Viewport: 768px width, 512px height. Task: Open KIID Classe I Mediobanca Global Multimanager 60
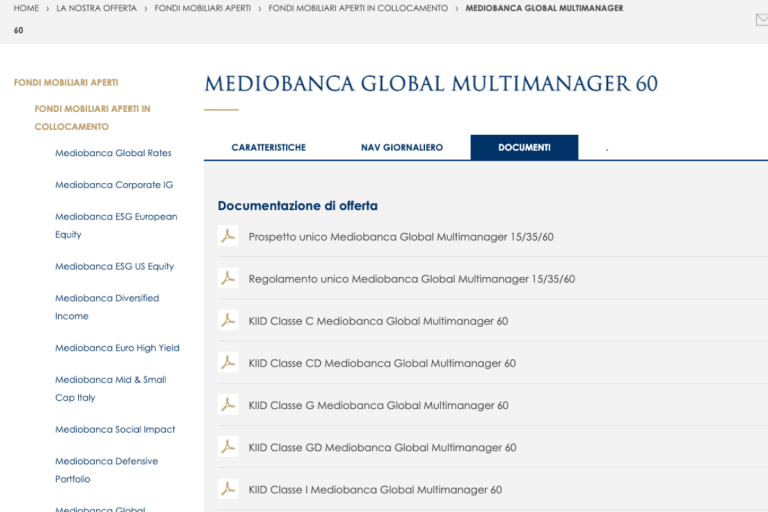375,489
